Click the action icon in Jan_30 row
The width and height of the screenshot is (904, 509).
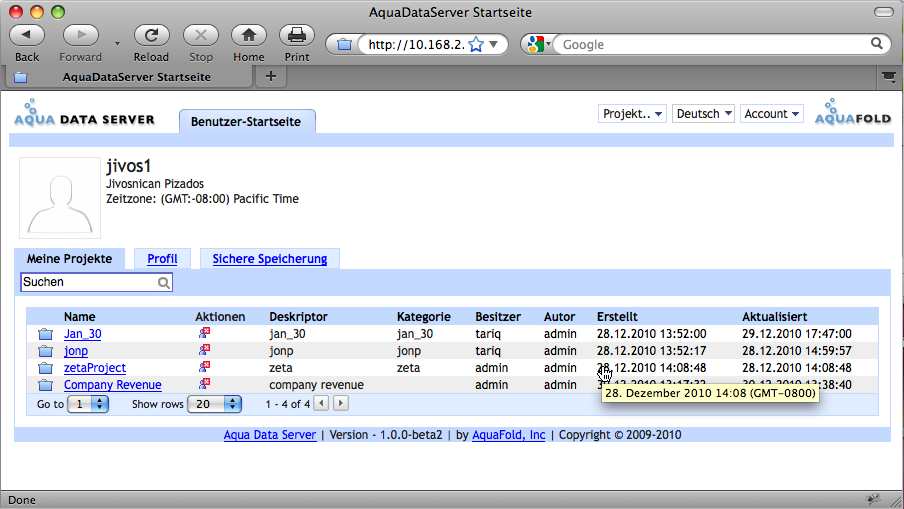(204, 333)
